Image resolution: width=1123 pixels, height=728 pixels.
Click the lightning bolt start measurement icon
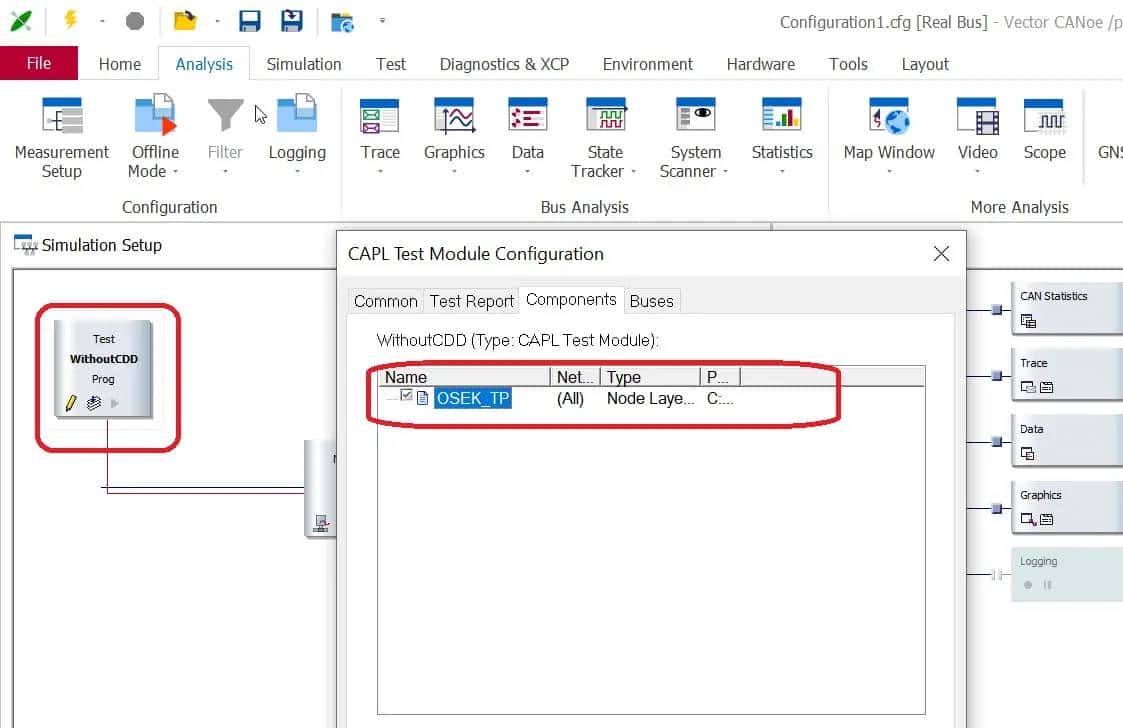coord(71,20)
